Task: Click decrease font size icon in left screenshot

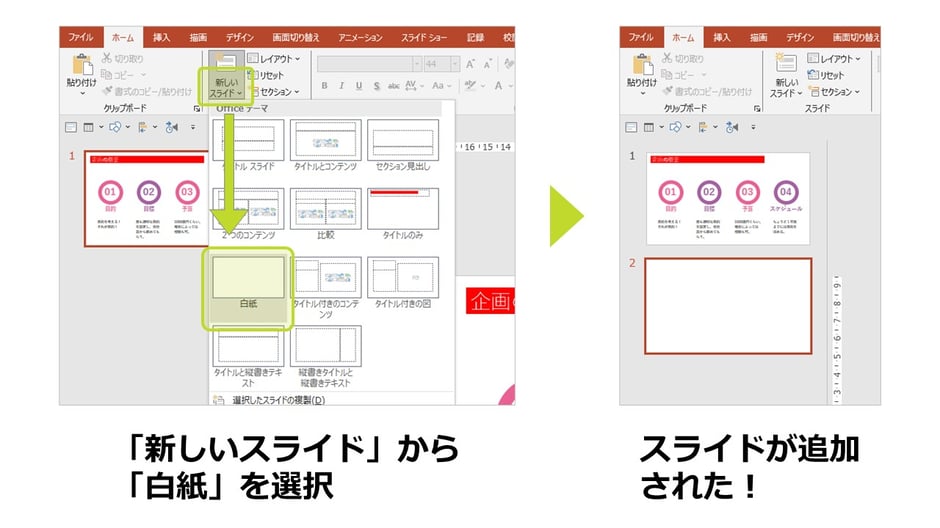Action: coord(488,64)
